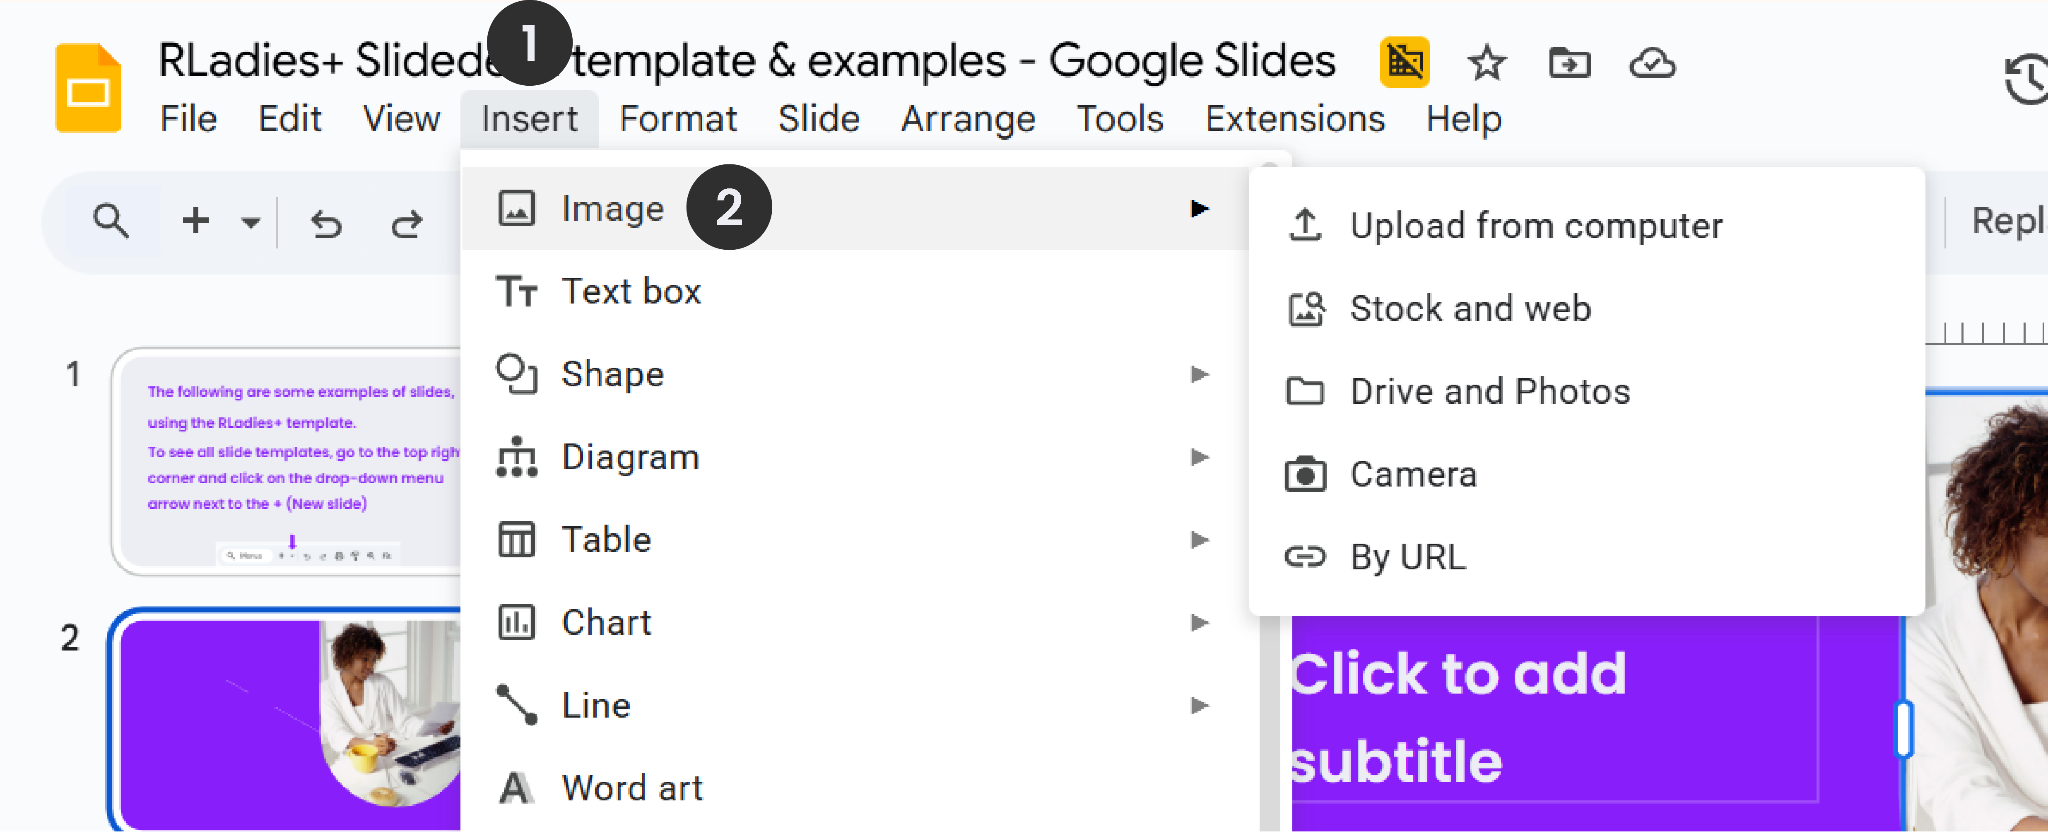This screenshot has height=832, width=2048.
Task: Open the Help menu
Action: [x=1464, y=119]
